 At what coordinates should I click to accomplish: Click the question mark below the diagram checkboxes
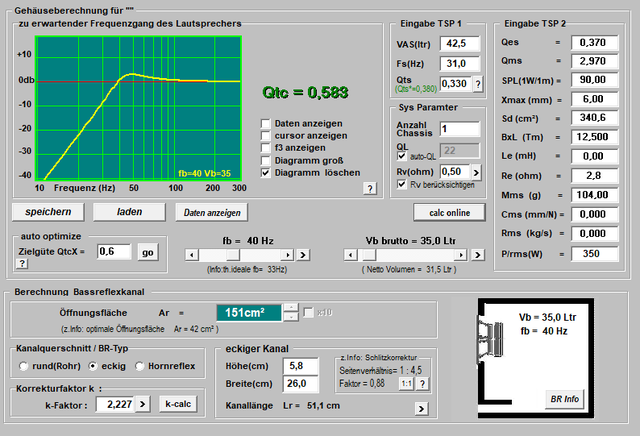tap(369, 187)
